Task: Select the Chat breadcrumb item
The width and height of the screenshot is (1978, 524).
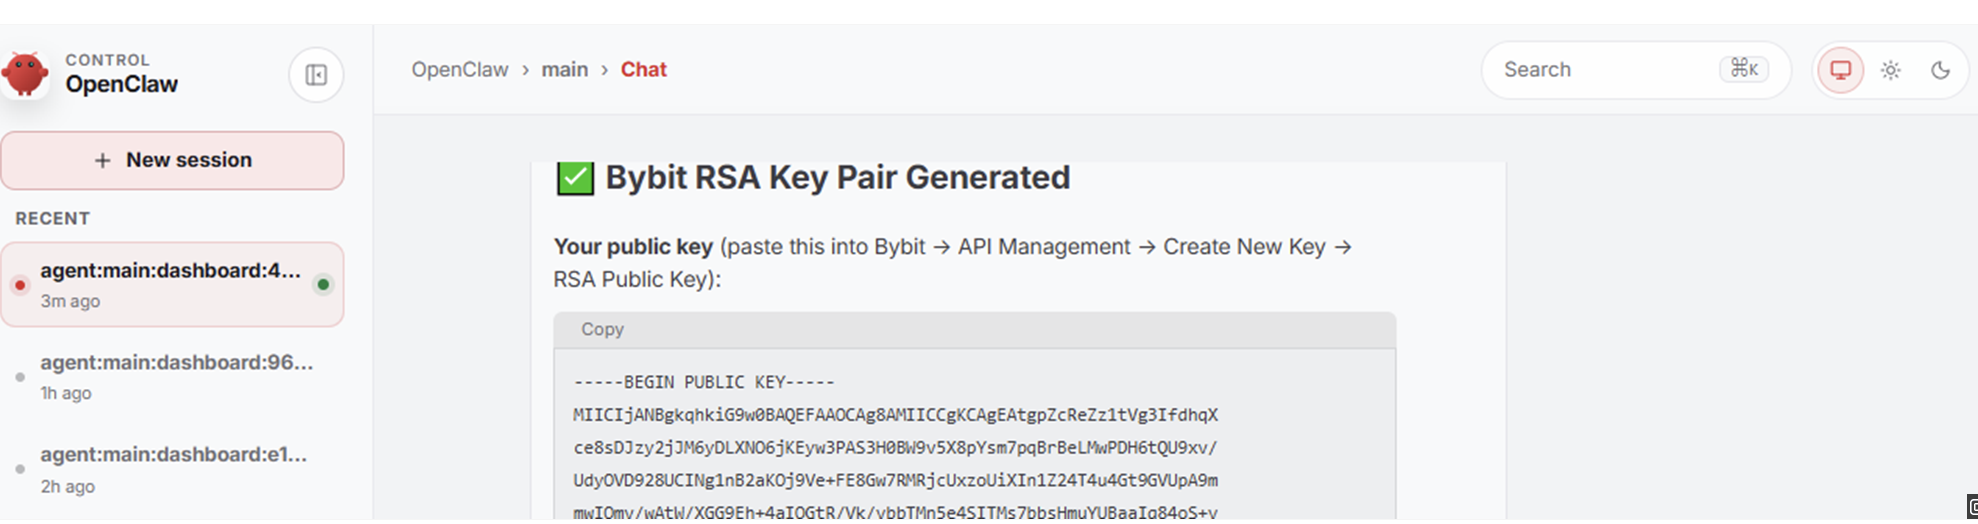Action: click(x=643, y=70)
